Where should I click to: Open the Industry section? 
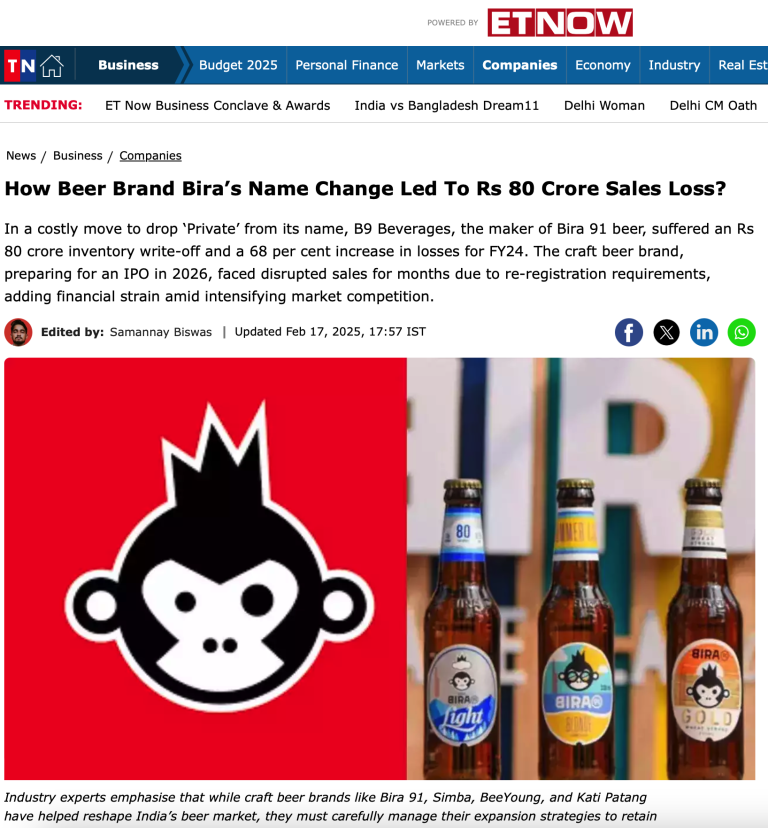click(x=675, y=65)
